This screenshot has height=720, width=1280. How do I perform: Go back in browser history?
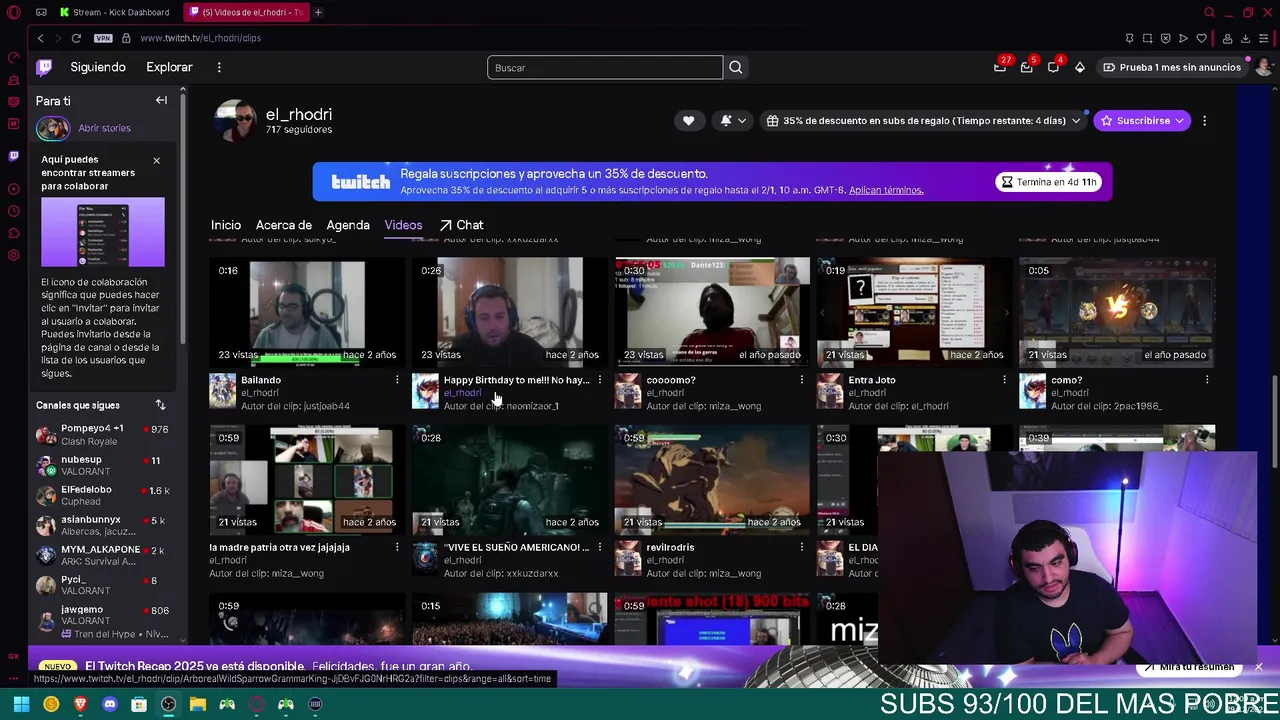(40, 38)
